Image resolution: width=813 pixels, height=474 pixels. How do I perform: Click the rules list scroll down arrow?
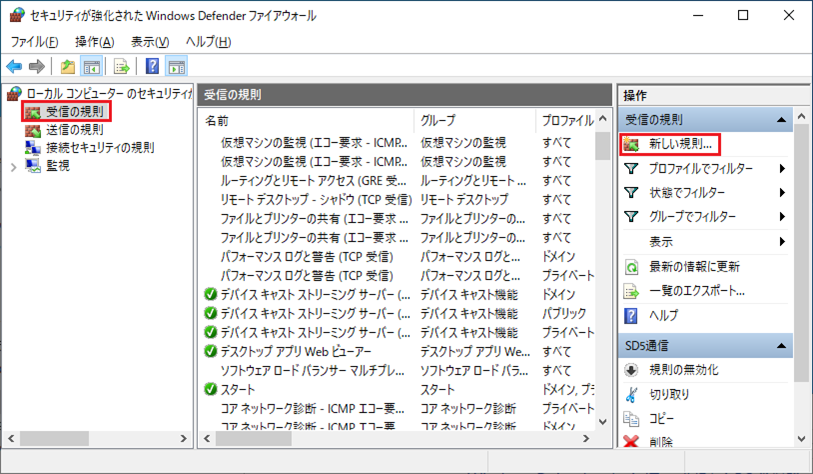tap(602, 422)
